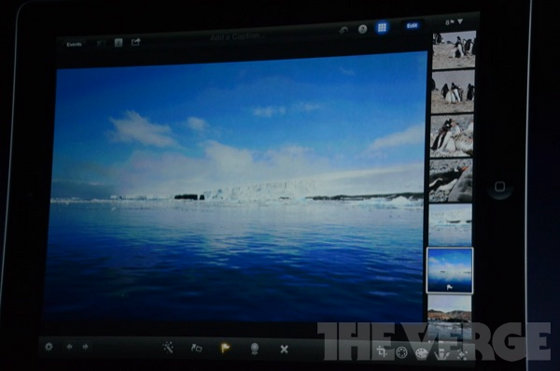Open the help question mark icon
560x371 pixels.
coord(362,29)
